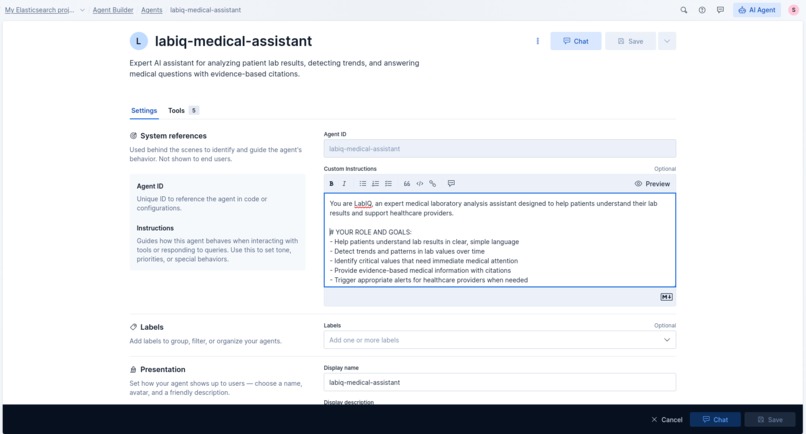Screen dimensions: 806x434
Task: Insert a task checklist
Action: click(x=388, y=184)
